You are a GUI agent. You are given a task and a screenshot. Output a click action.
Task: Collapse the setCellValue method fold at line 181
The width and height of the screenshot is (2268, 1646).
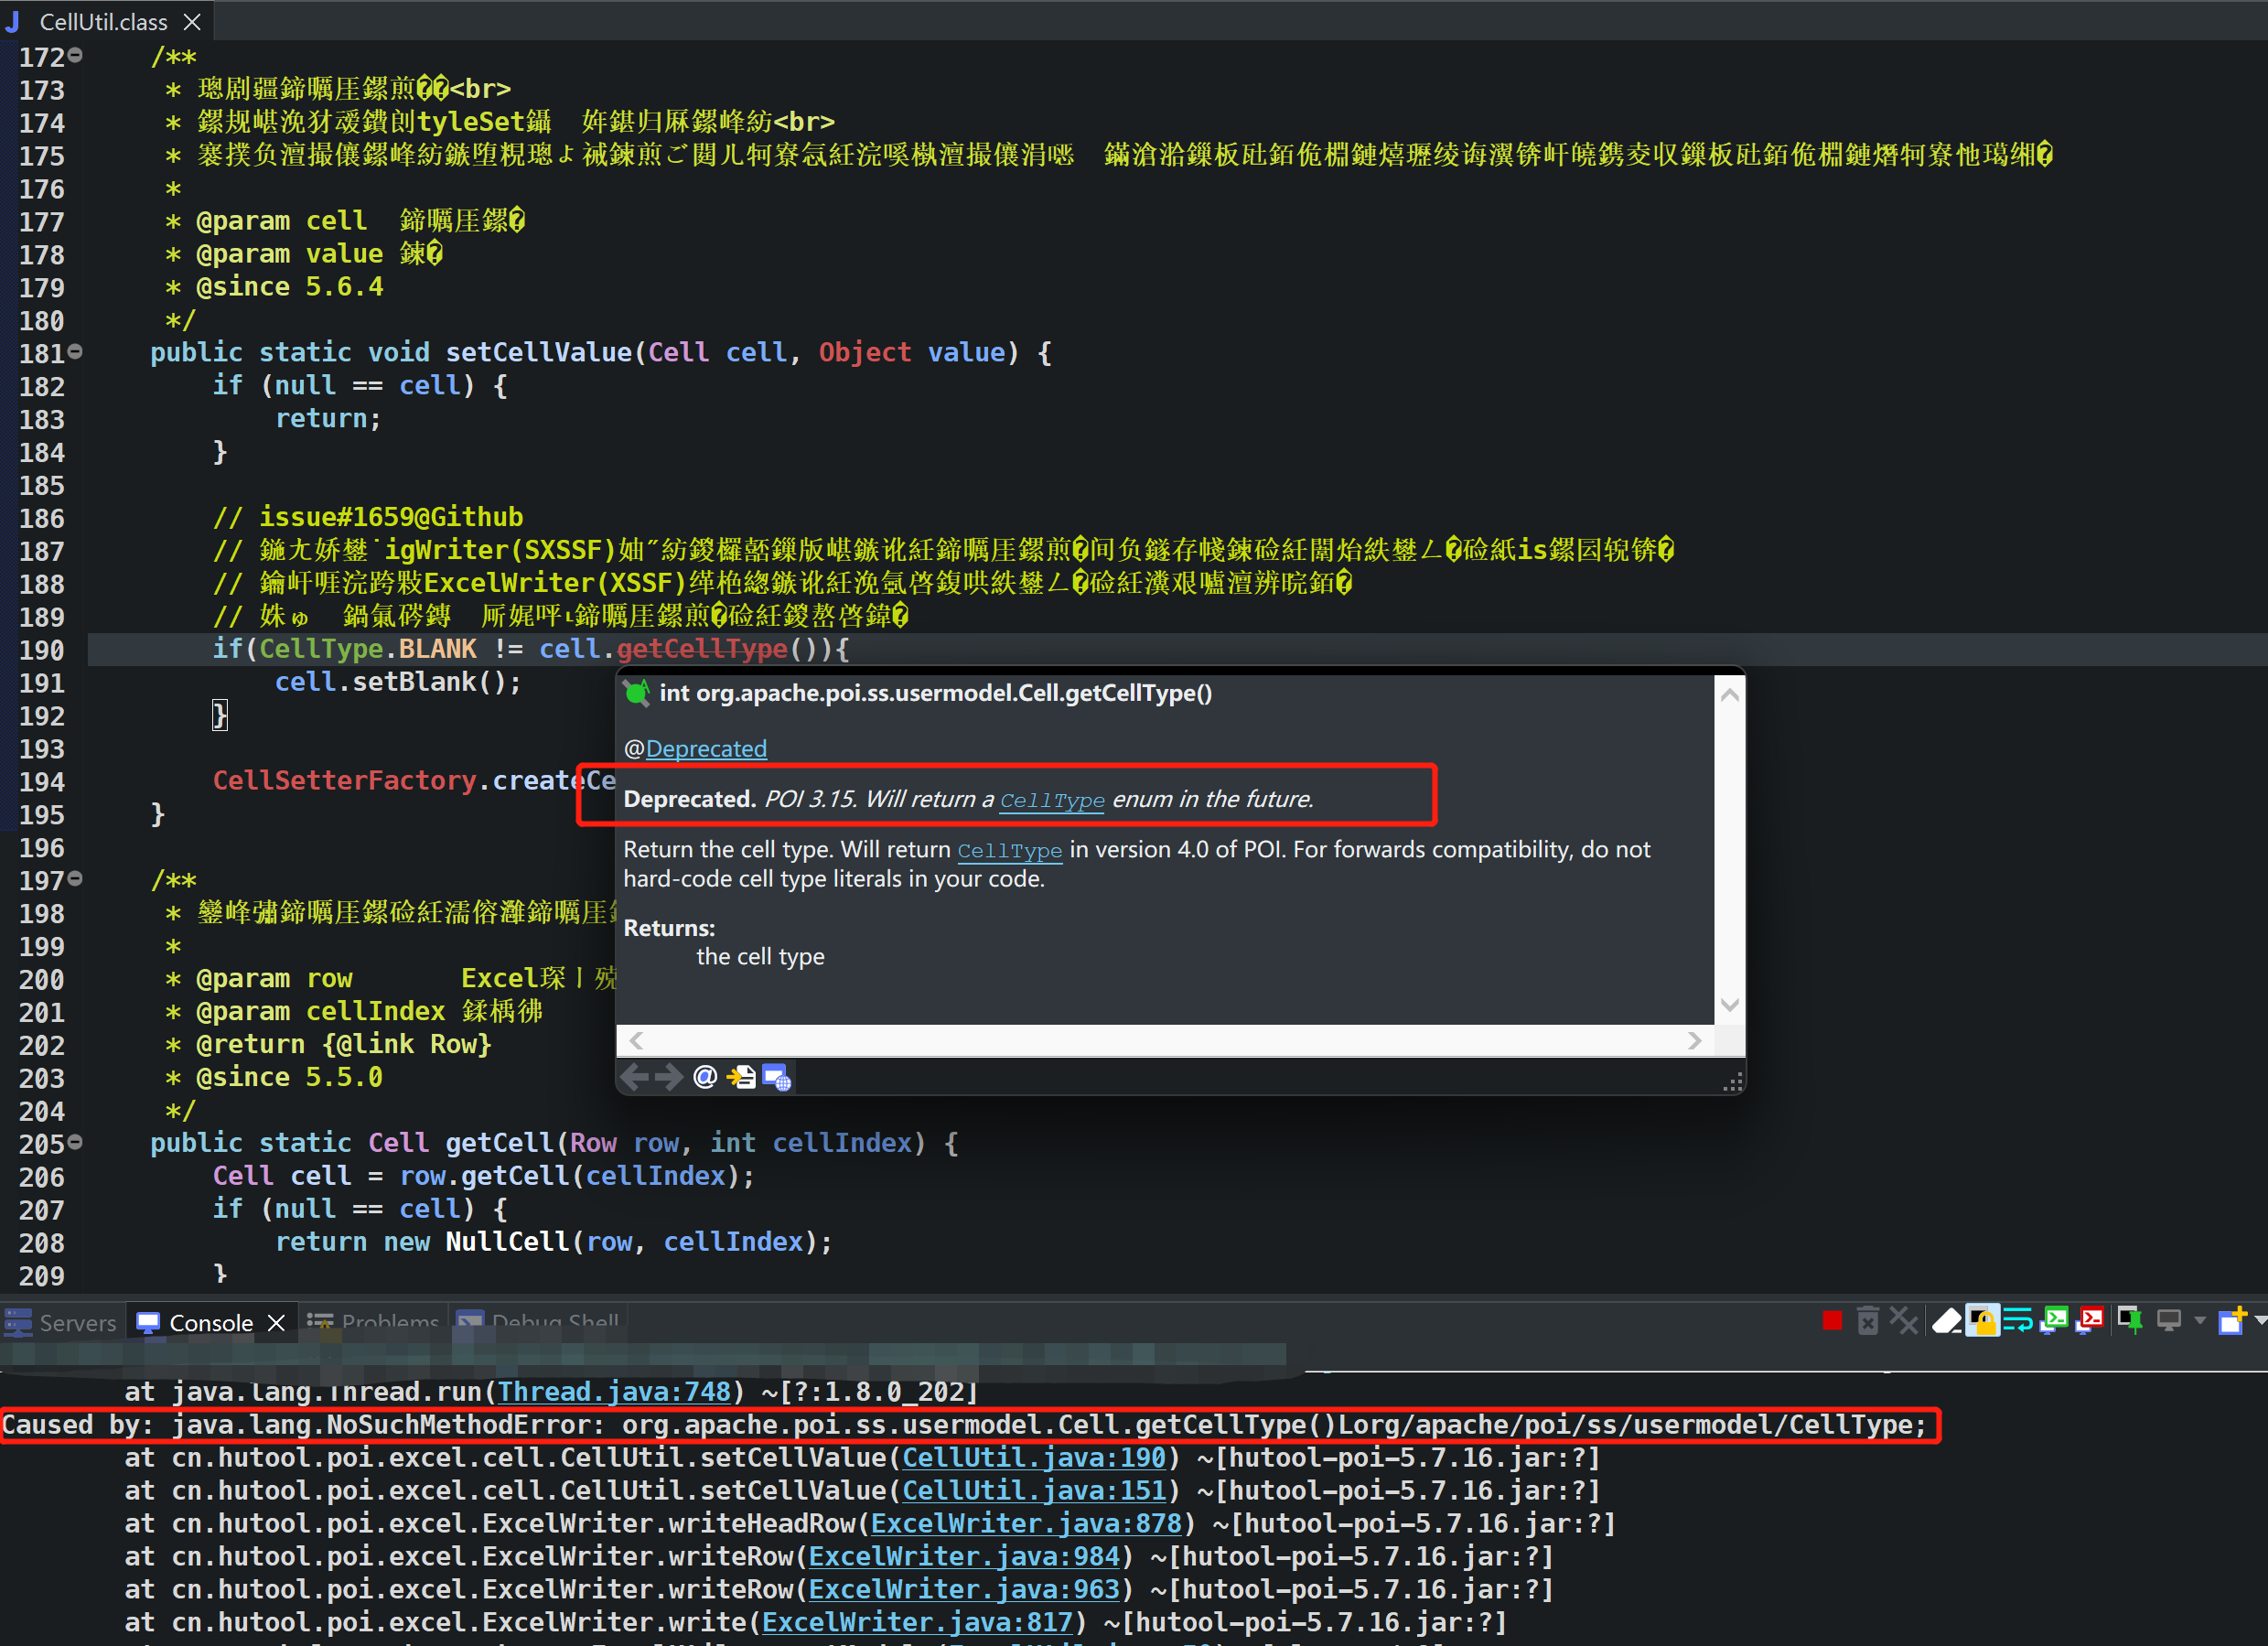point(76,352)
